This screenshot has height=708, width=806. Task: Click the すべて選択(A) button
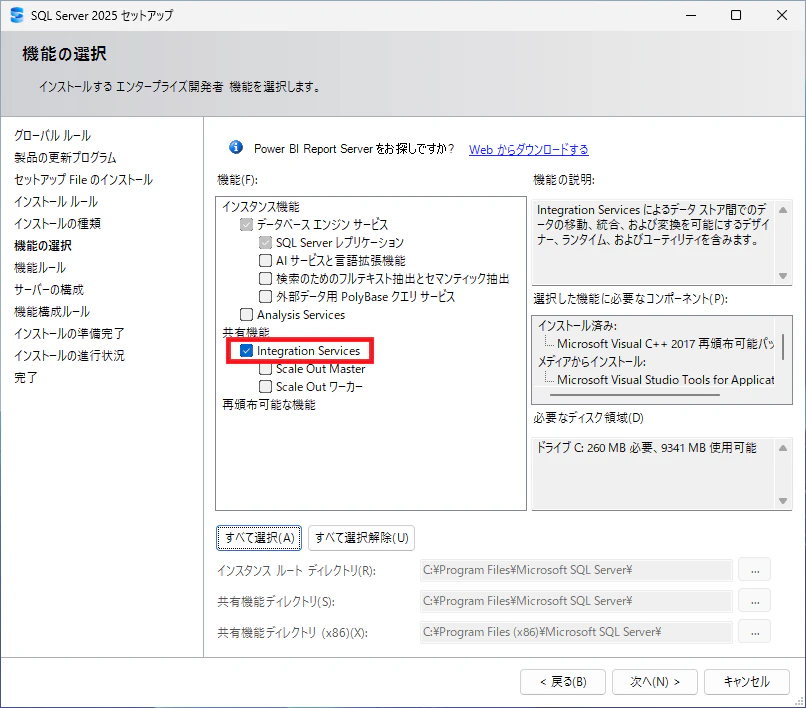[259, 538]
